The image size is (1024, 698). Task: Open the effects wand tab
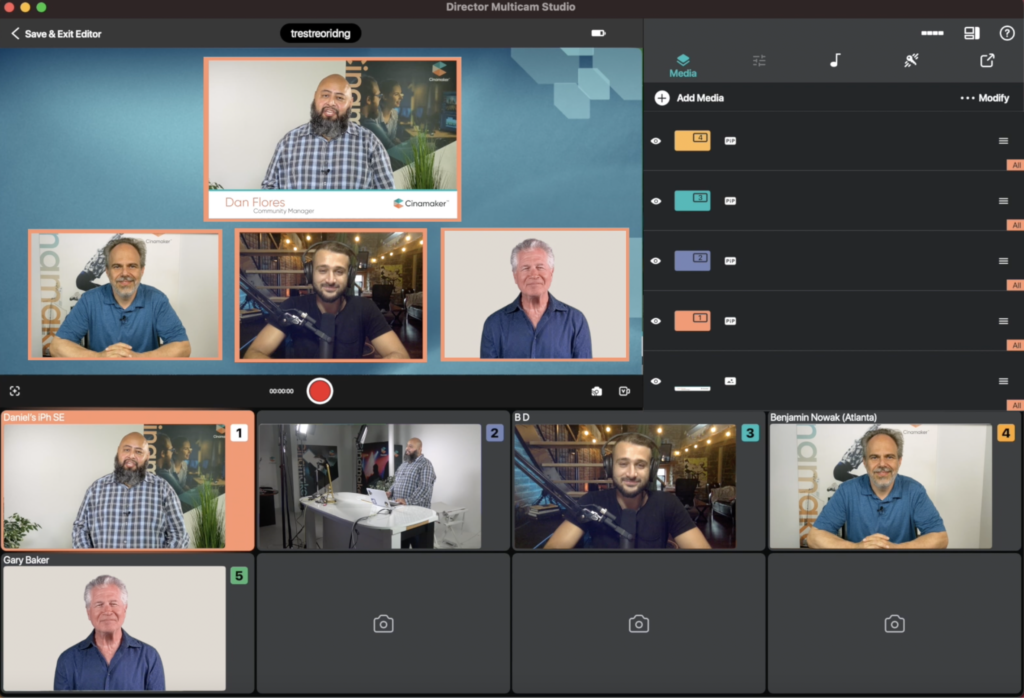[x=911, y=61]
